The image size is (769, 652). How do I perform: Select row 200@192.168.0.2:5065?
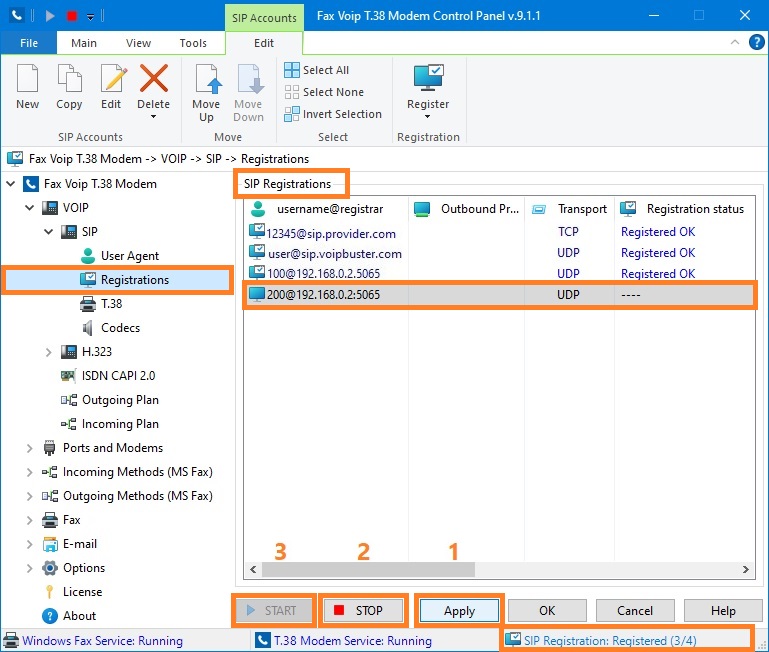tap(499, 295)
